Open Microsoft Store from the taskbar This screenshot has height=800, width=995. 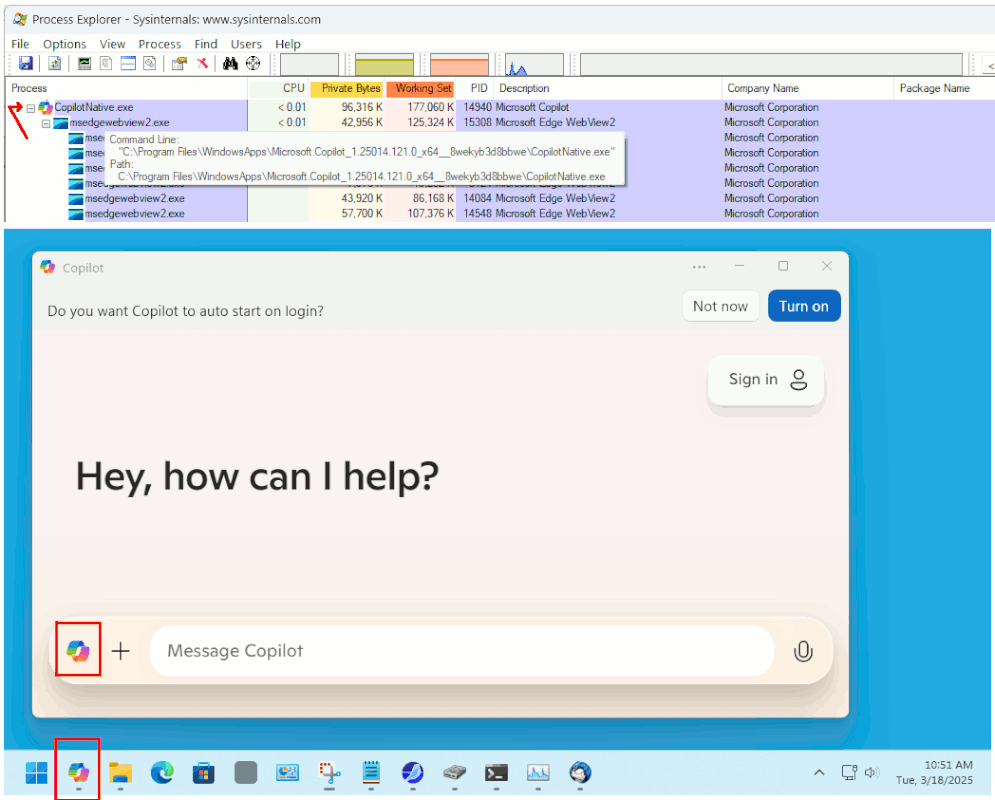(204, 773)
